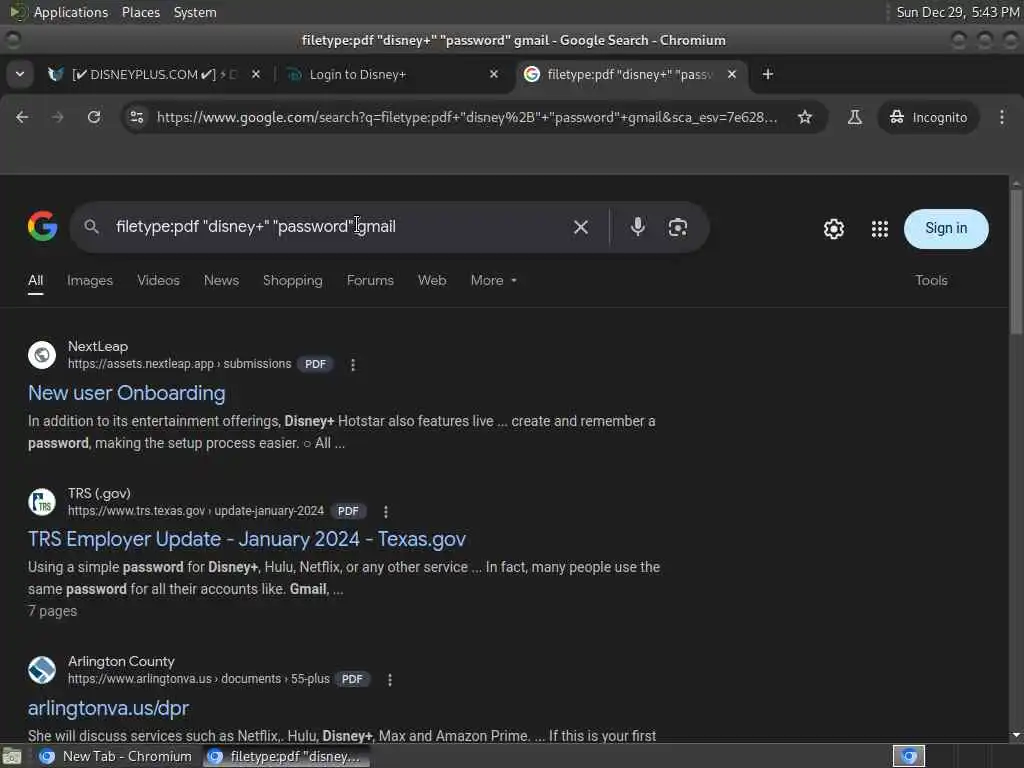Click the assets.nextleap.app URL breadcrumb

(180, 364)
